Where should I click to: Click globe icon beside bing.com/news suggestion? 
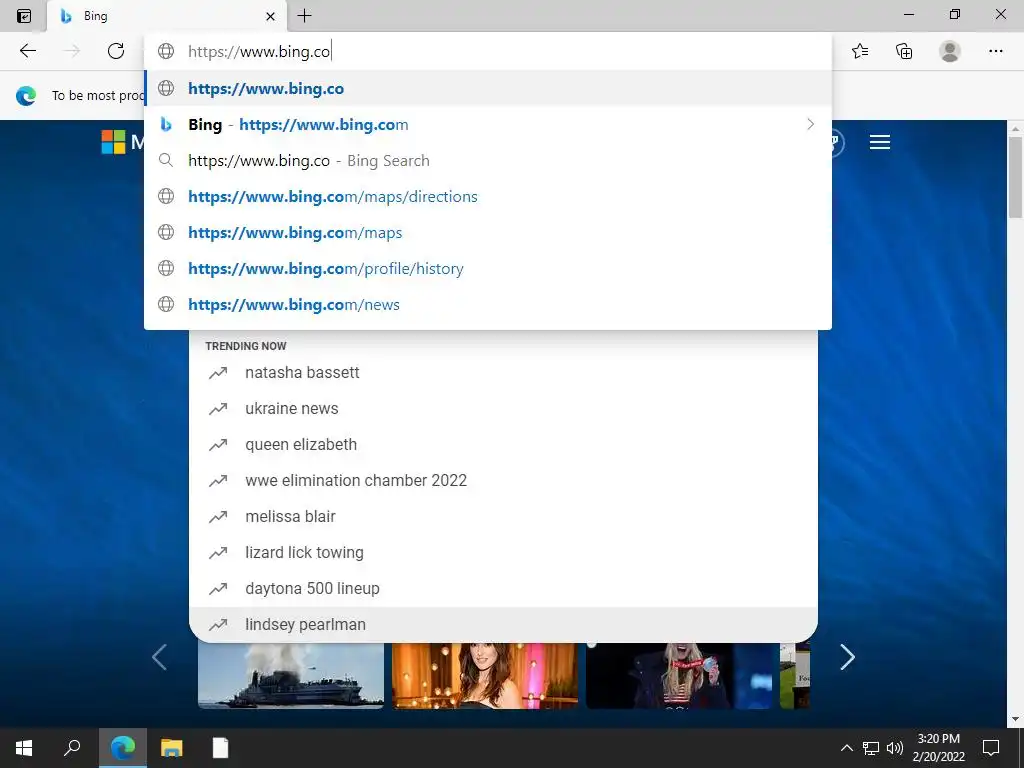(x=167, y=304)
